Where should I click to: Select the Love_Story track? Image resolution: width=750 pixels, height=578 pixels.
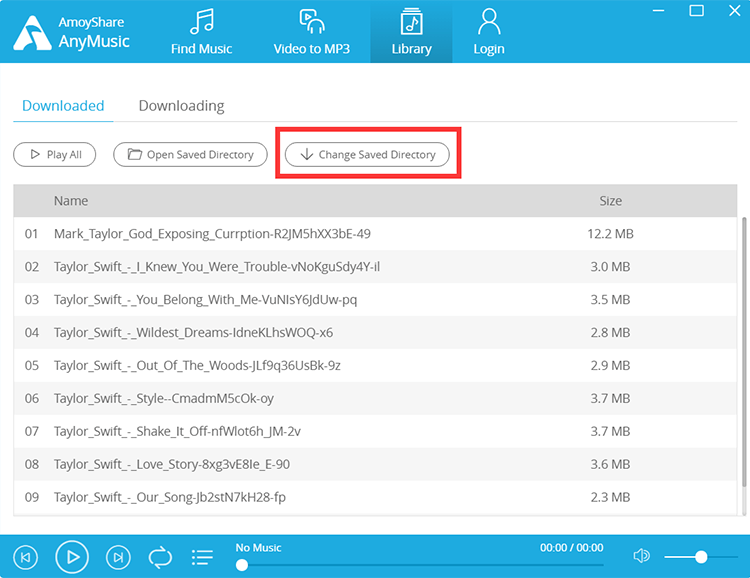pyautogui.click(x=375, y=464)
